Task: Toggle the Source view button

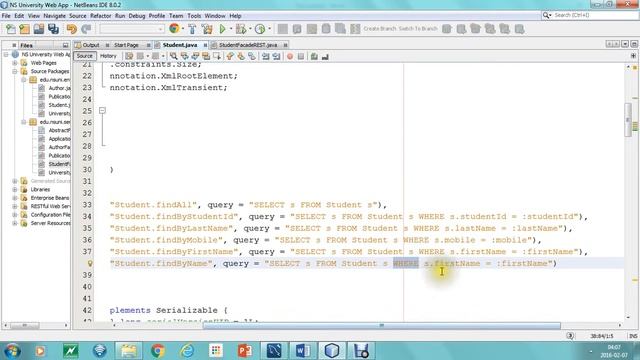Action: (x=84, y=56)
